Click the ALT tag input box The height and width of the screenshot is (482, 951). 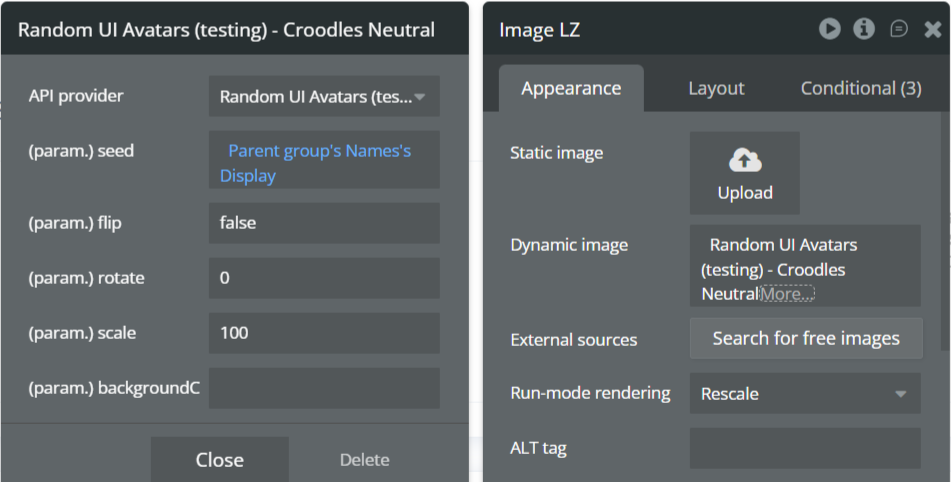point(804,448)
